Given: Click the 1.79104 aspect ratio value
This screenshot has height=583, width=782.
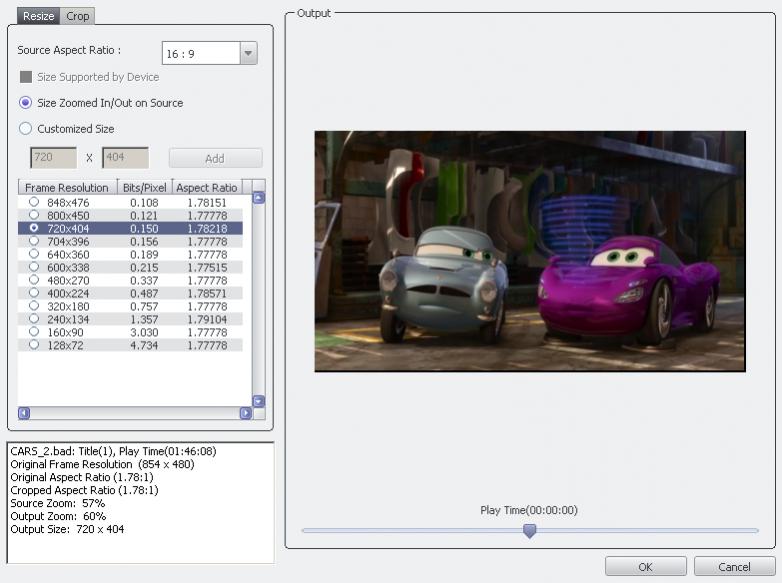Looking at the screenshot, I should coord(207,319).
